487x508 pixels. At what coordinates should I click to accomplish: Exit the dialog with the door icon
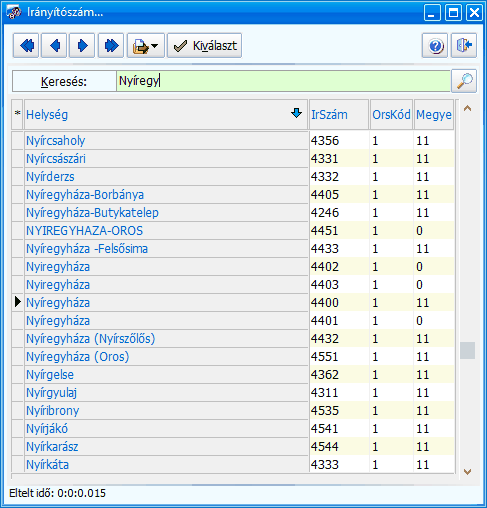pyautogui.click(x=464, y=45)
